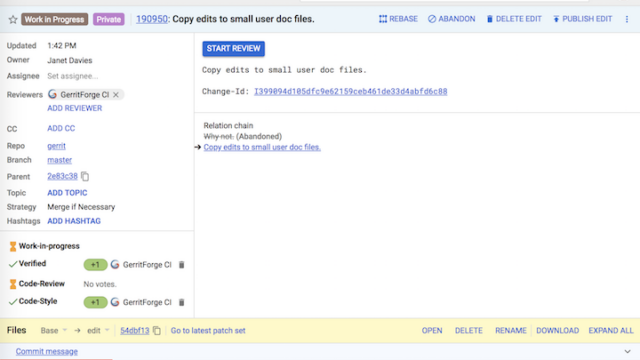Open change number 190950 link
Image resolution: width=640 pixels, height=360 pixels.
[x=152, y=19]
